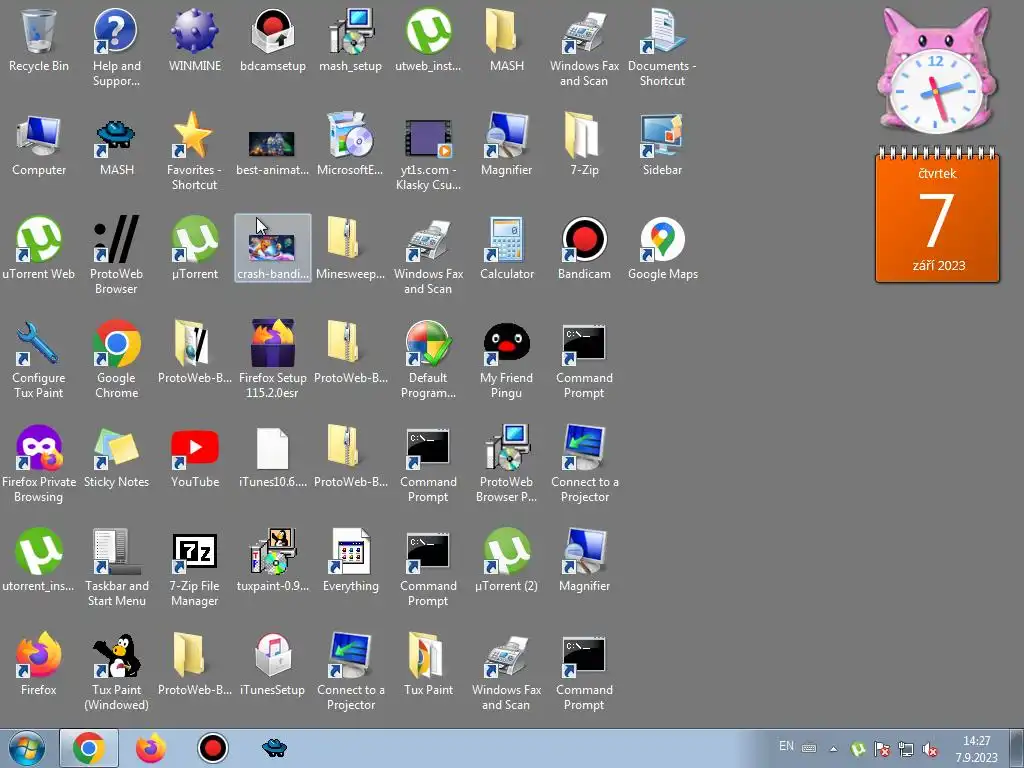Open Configure Tux Paint shortcut
The height and width of the screenshot is (768, 1024).
tap(39, 358)
